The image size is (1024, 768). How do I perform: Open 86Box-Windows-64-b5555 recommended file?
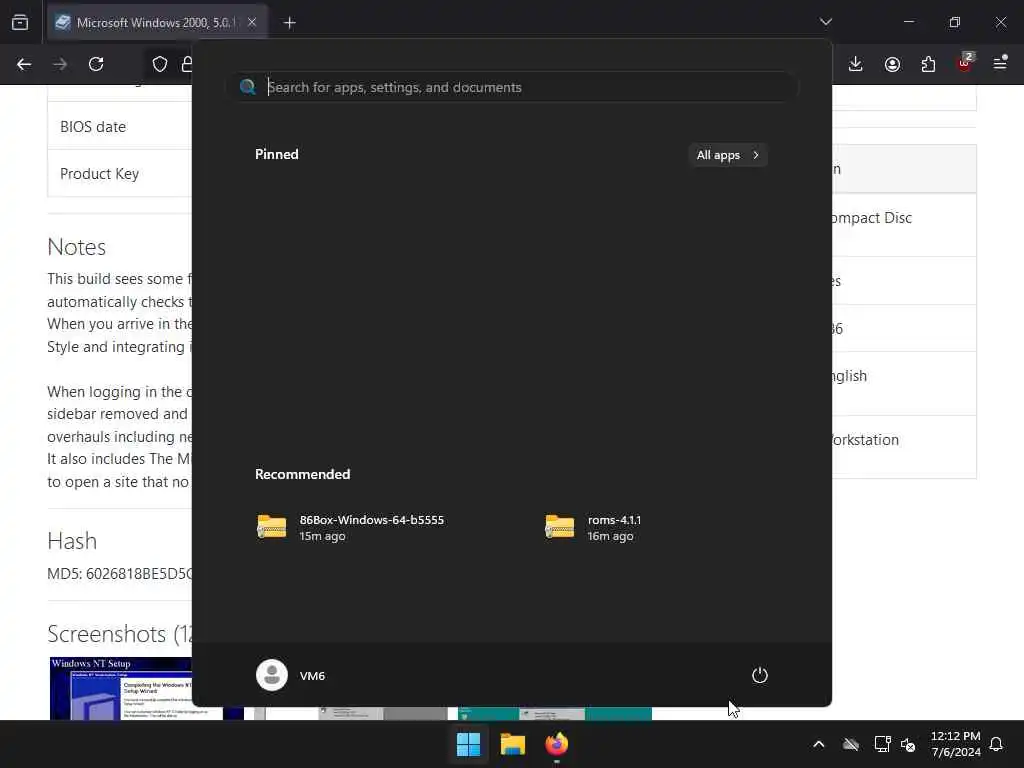coord(350,528)
